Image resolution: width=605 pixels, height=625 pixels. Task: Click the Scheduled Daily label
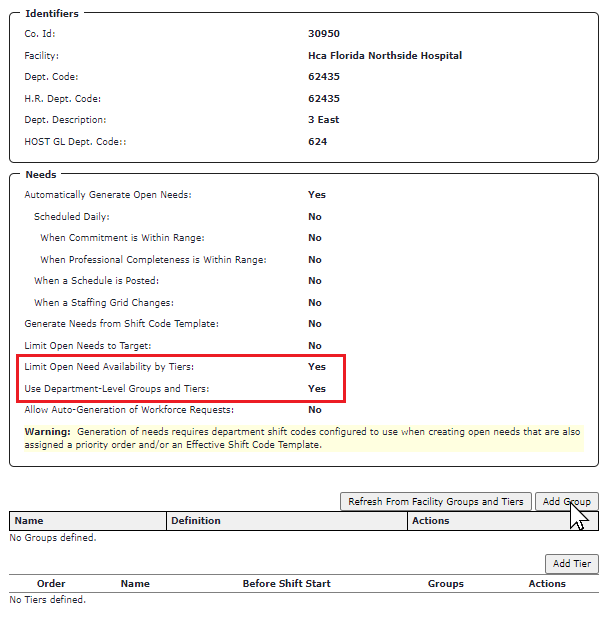click(x=72, y=216)
